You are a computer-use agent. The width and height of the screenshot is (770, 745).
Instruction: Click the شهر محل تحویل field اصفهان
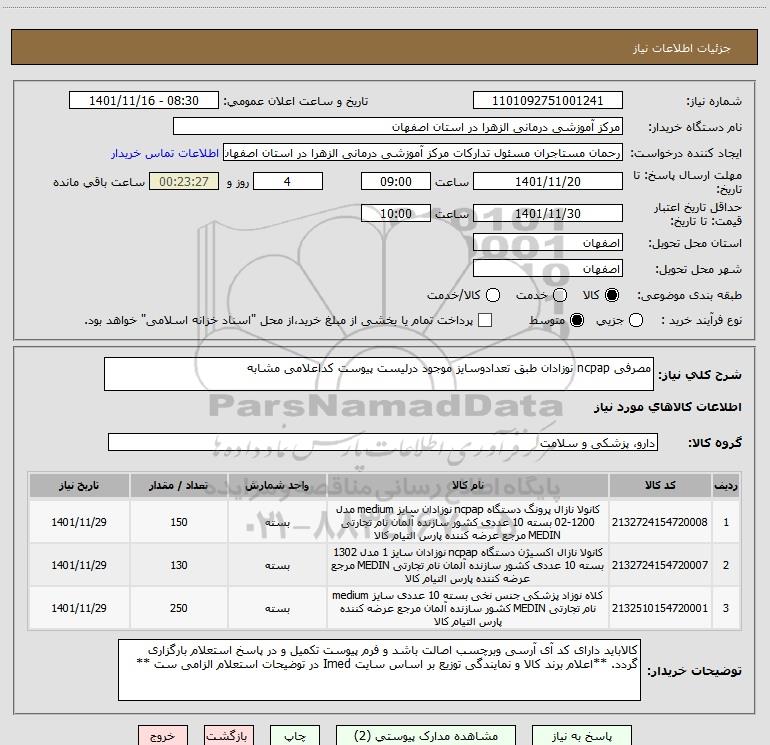click(548, 269)
